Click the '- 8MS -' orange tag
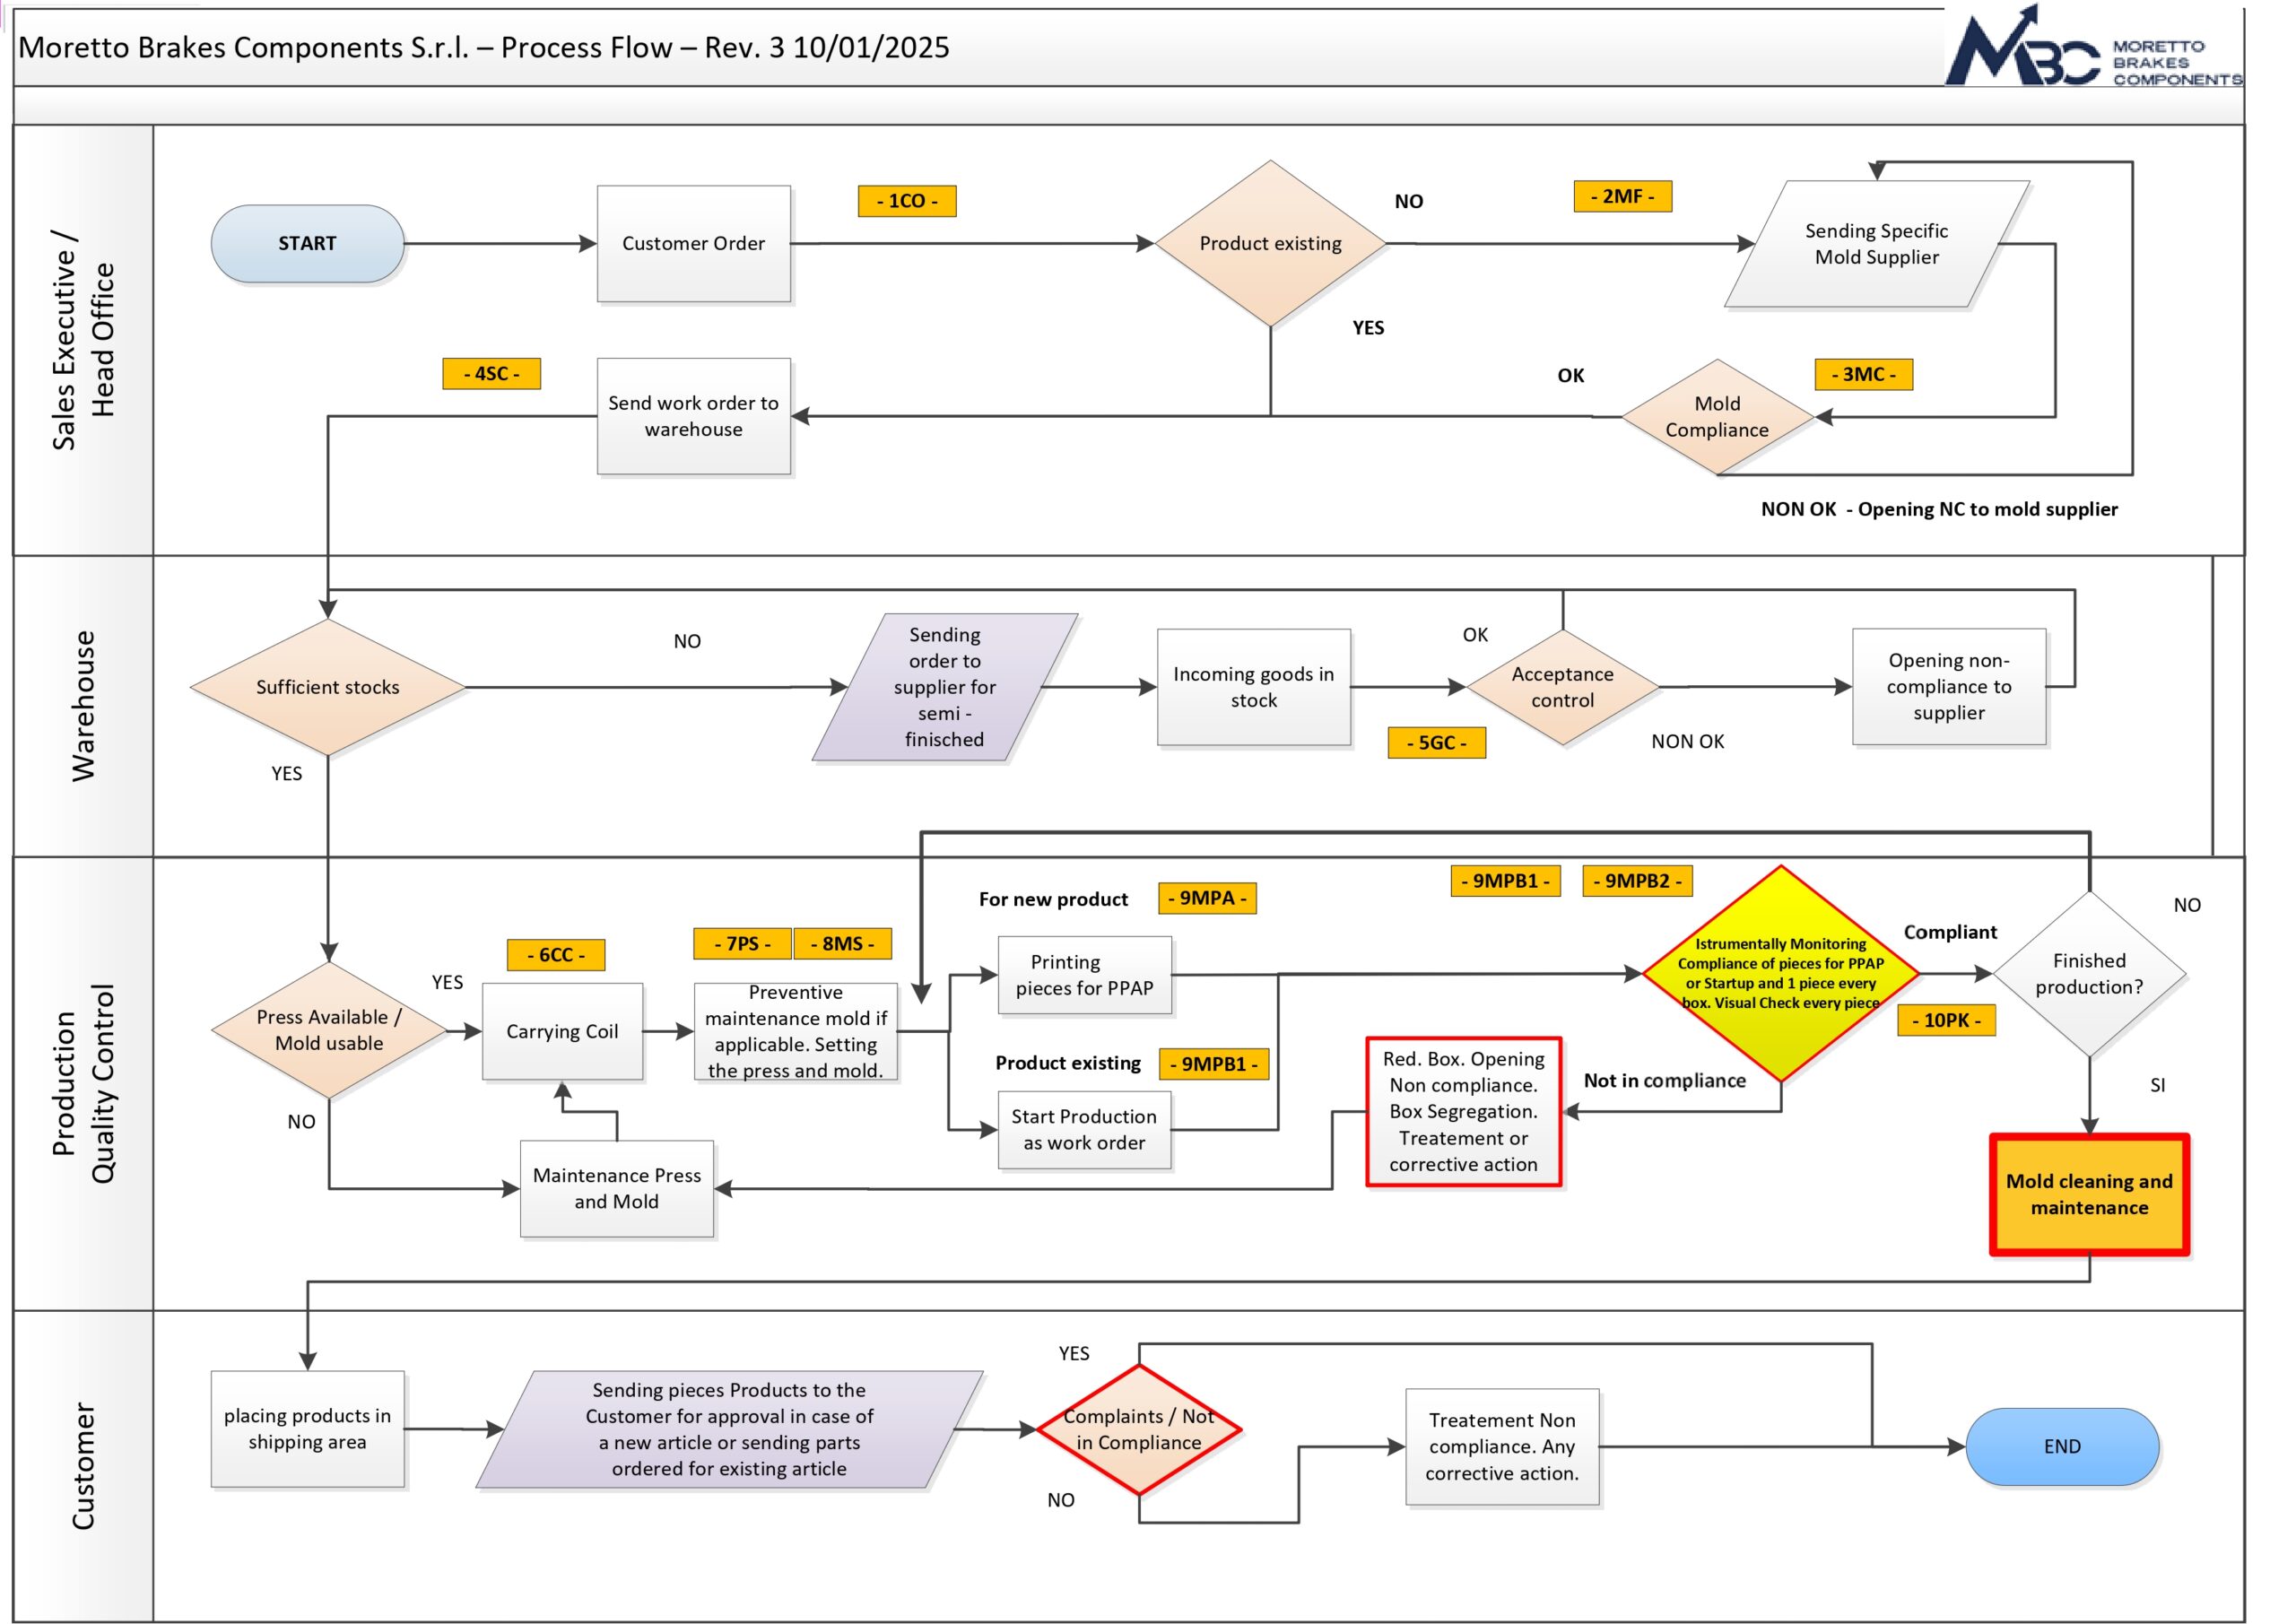2296x1624 pixels. click(842, 943)
